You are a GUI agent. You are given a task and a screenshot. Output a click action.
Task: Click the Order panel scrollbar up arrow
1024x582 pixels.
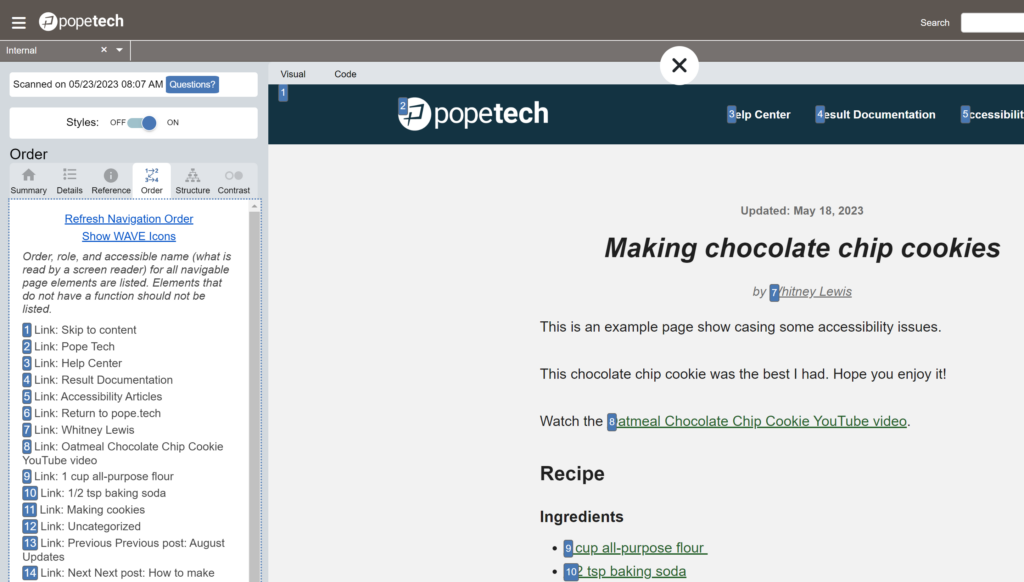pyautogui.click(x=255, y=206)
